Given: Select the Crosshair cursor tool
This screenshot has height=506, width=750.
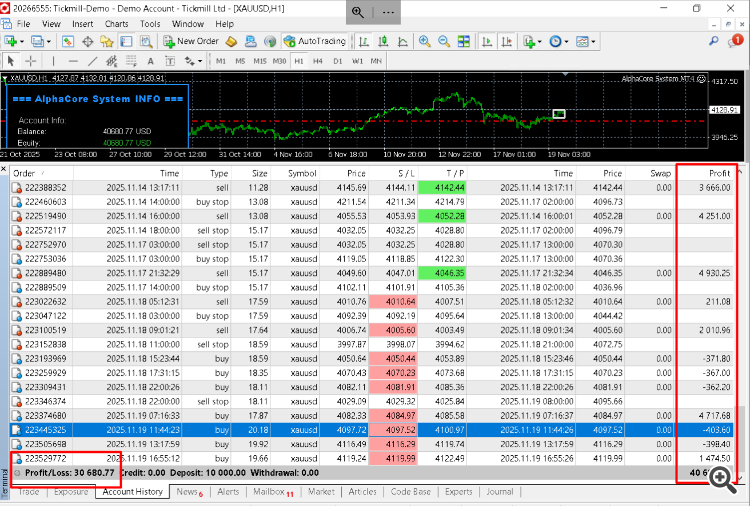Looking at the screenshot, I should click(x=31, y=61).
